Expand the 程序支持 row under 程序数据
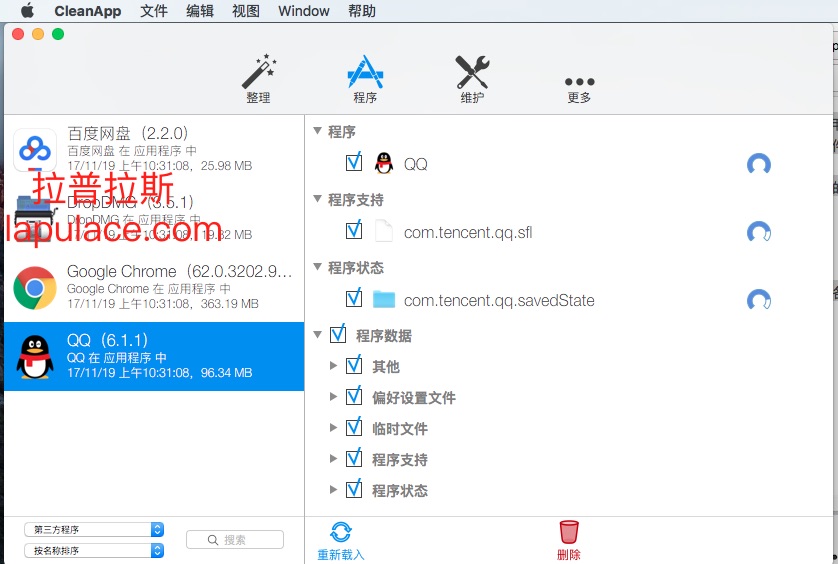This screenshot has width=838, height=564. 333,459
